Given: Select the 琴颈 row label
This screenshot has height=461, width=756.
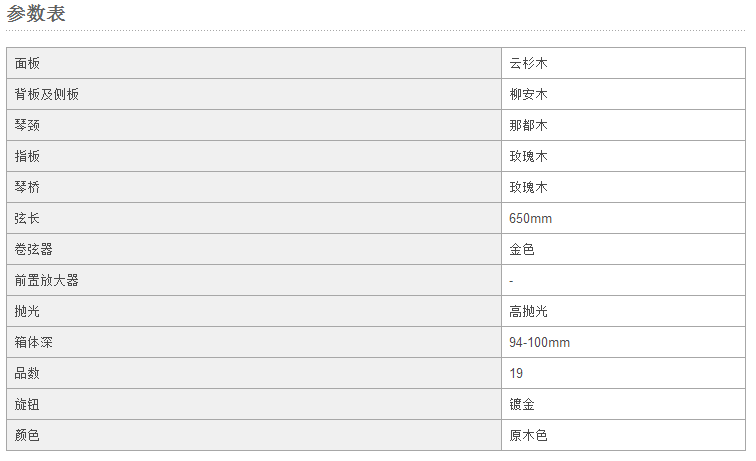Looking at the screenshot, I should coord(27,125).
